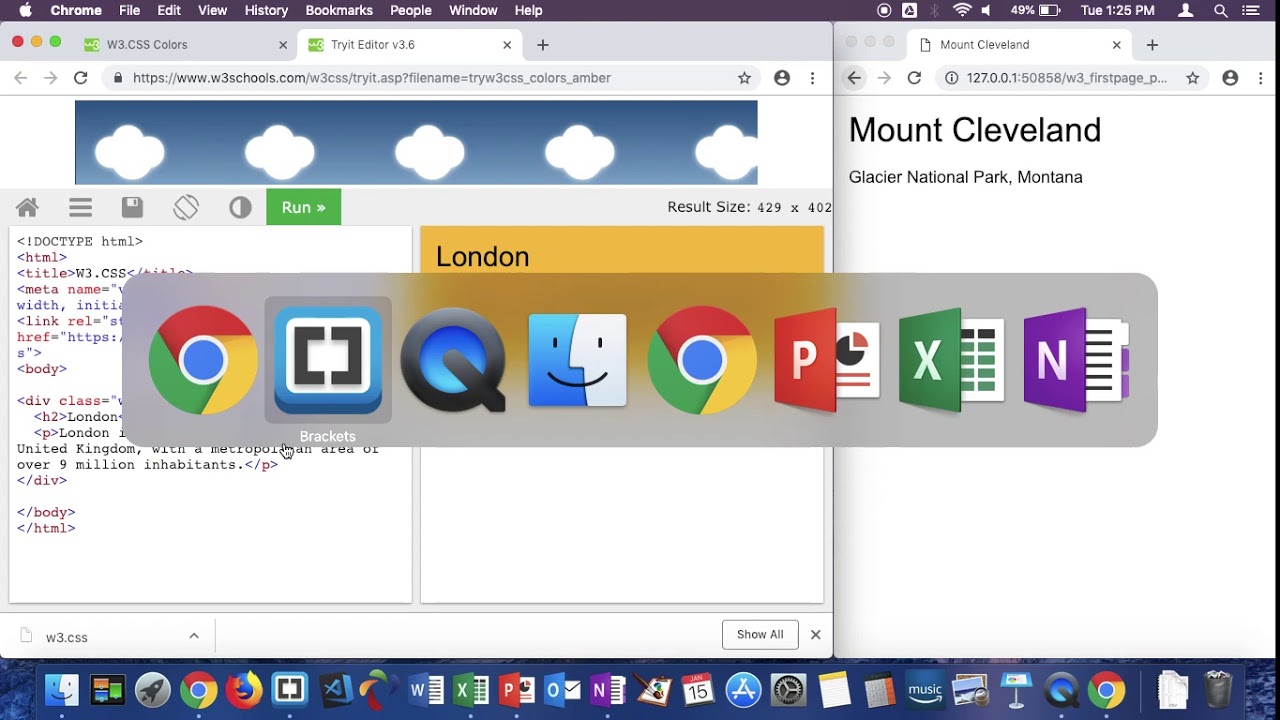
Task: Close the Tryit Editor v3.6 tab
Action: [507, 45]
